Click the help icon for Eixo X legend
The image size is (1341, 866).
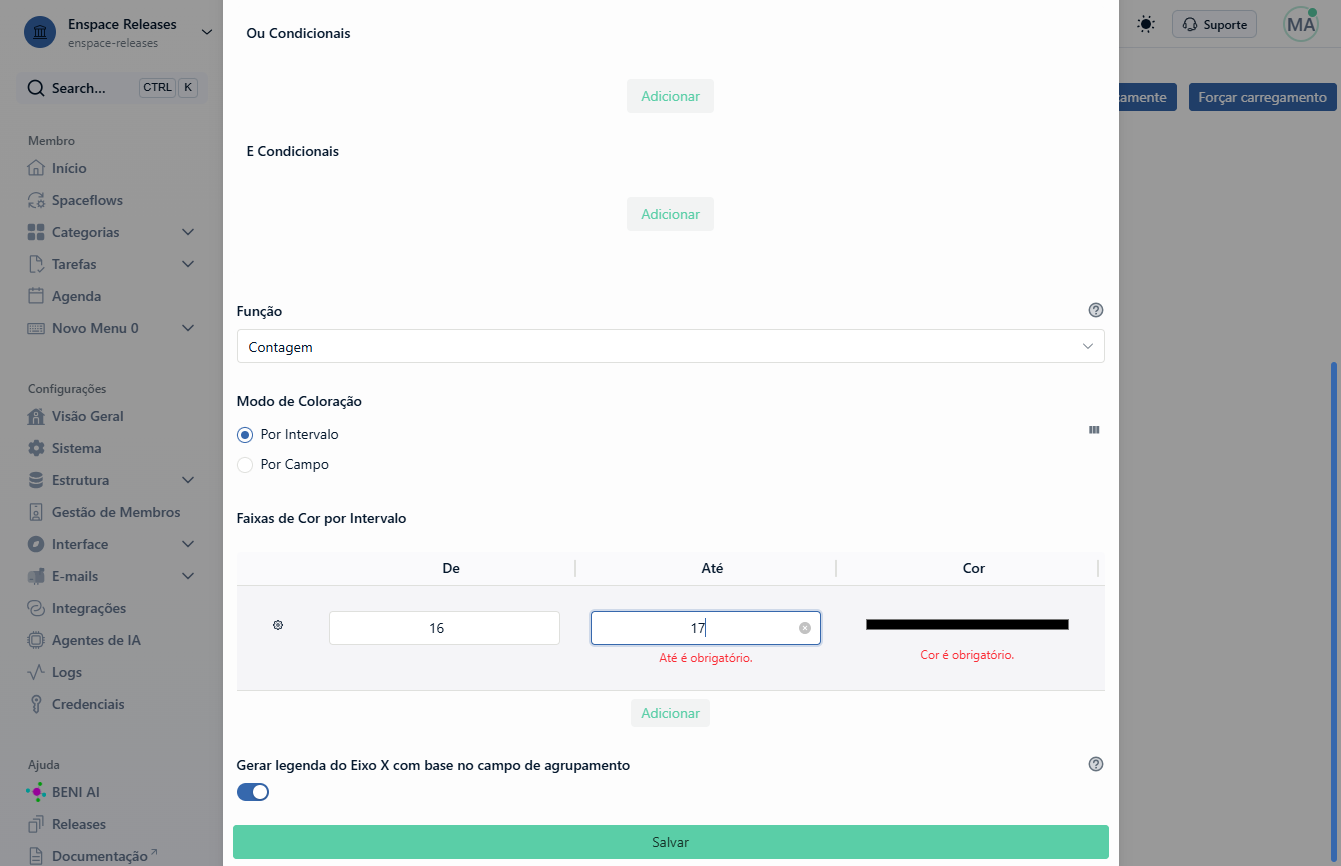pyautogui.click(x=1096, y=764)
